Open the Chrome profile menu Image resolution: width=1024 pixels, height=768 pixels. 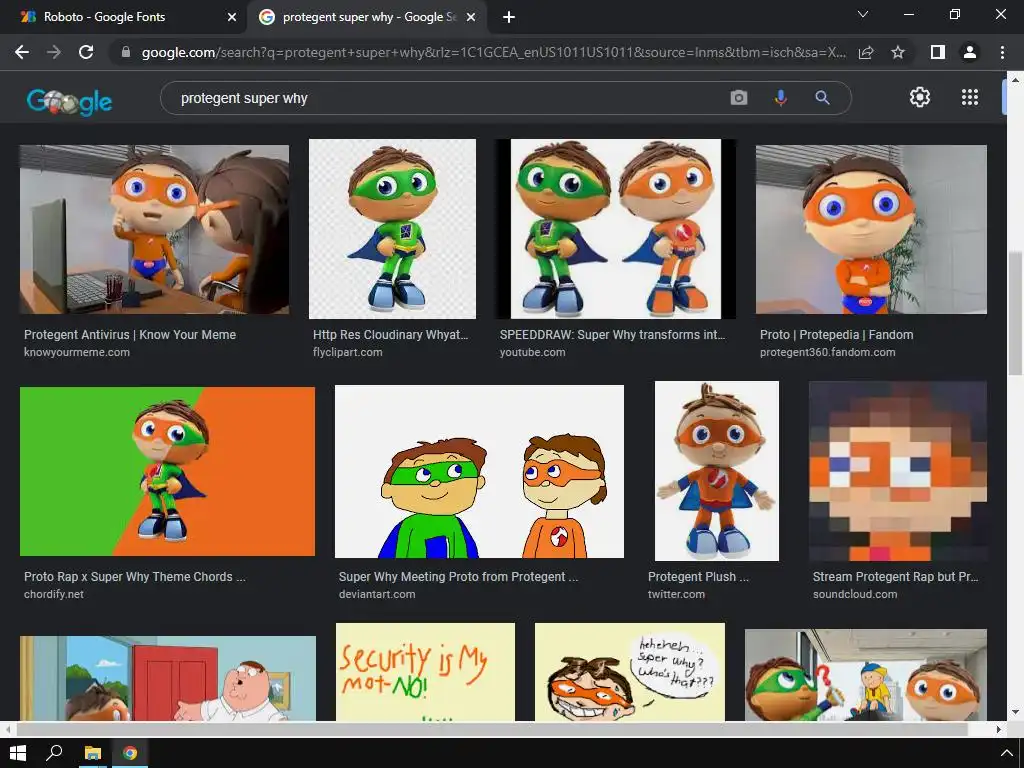(x=970, y=52)
